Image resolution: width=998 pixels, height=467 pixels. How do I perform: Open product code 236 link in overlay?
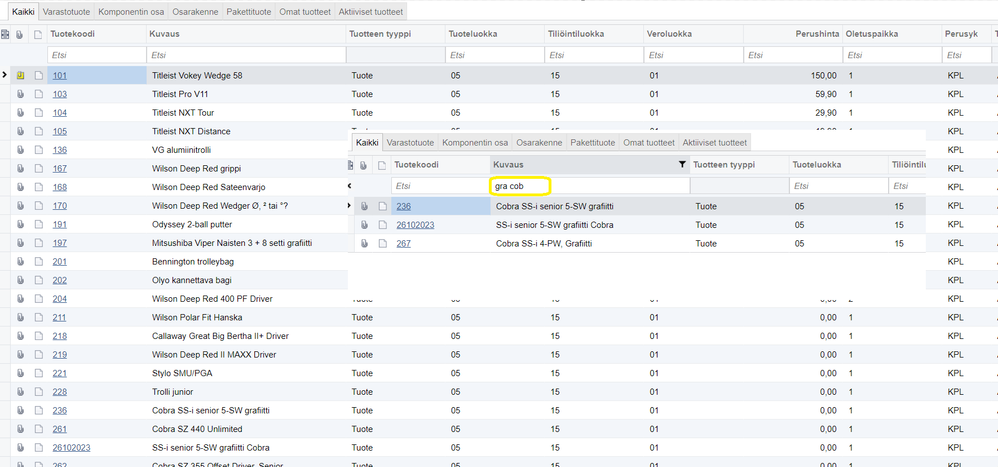click(403, 207)
